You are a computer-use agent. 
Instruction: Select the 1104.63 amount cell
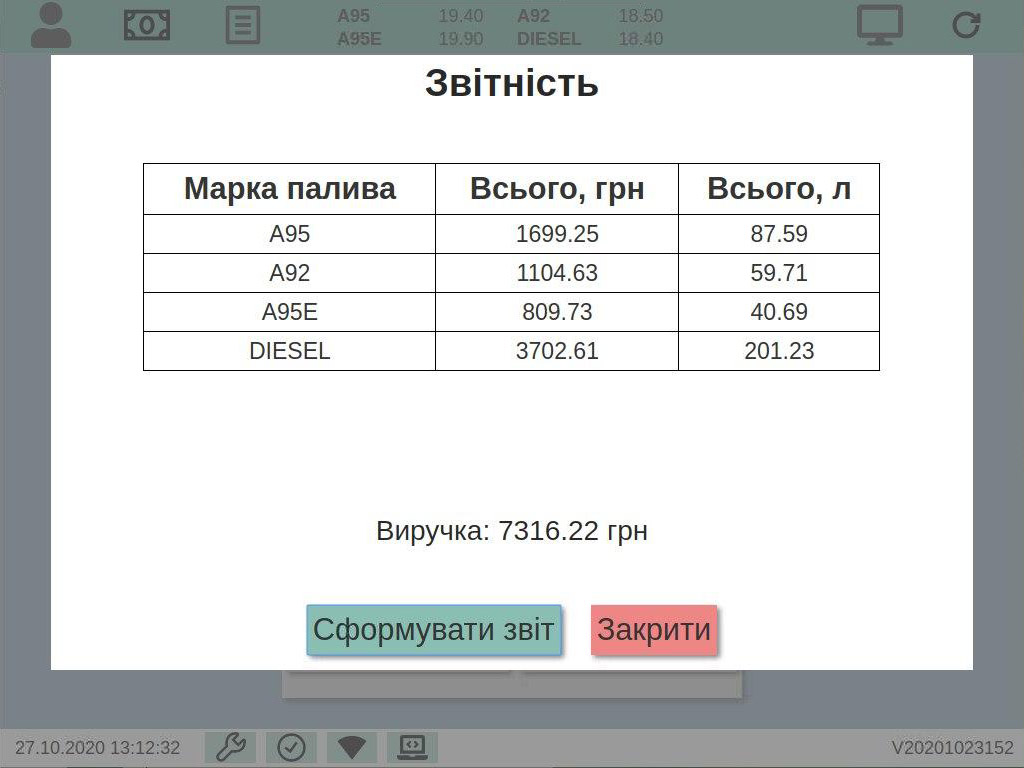[x=557, y=273]
